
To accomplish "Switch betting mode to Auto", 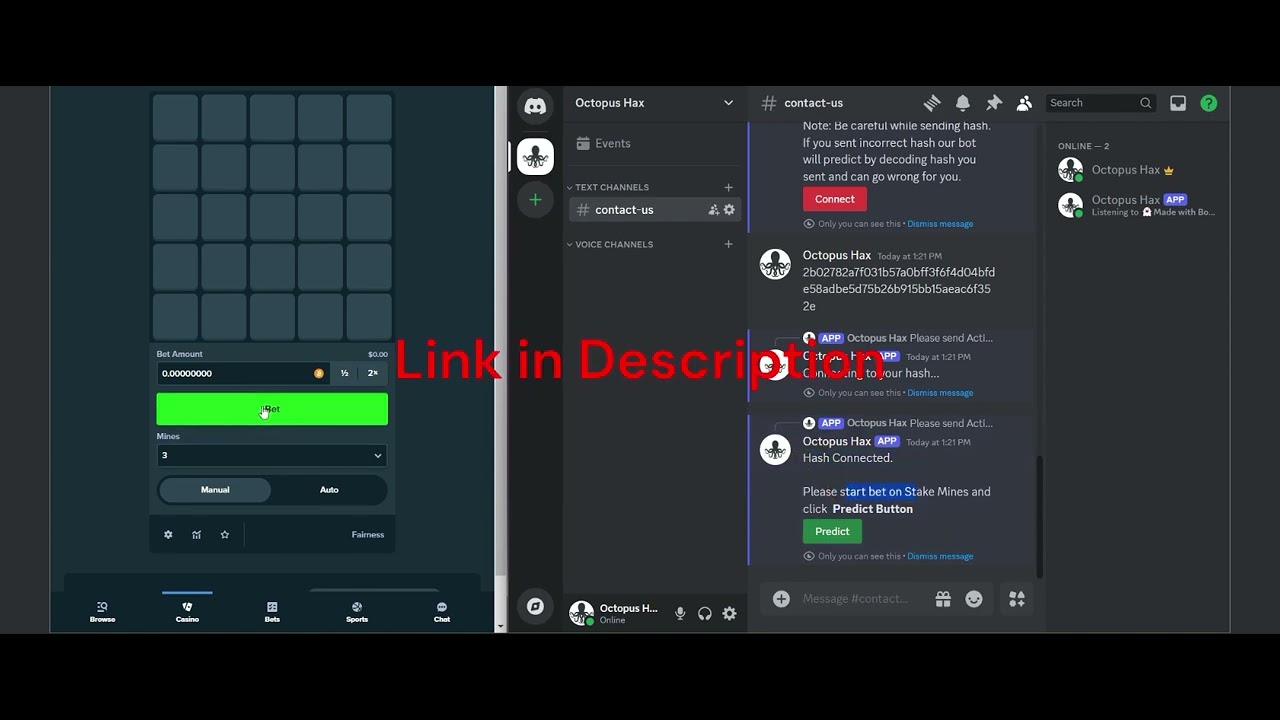I will click(x=329, y=490).
